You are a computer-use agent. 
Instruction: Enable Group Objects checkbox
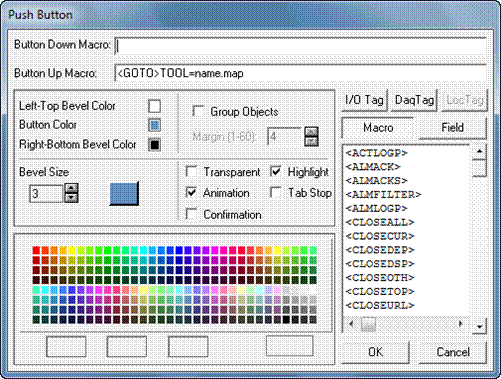(x=198, y=111)
